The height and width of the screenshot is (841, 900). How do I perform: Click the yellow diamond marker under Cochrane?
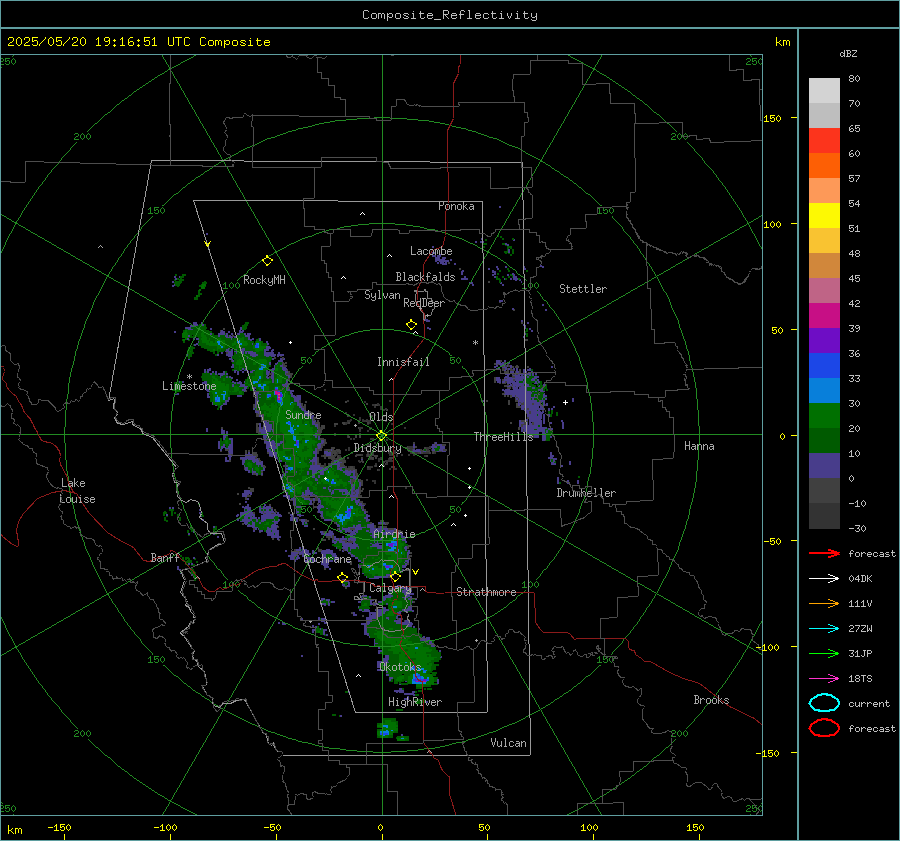343,577
